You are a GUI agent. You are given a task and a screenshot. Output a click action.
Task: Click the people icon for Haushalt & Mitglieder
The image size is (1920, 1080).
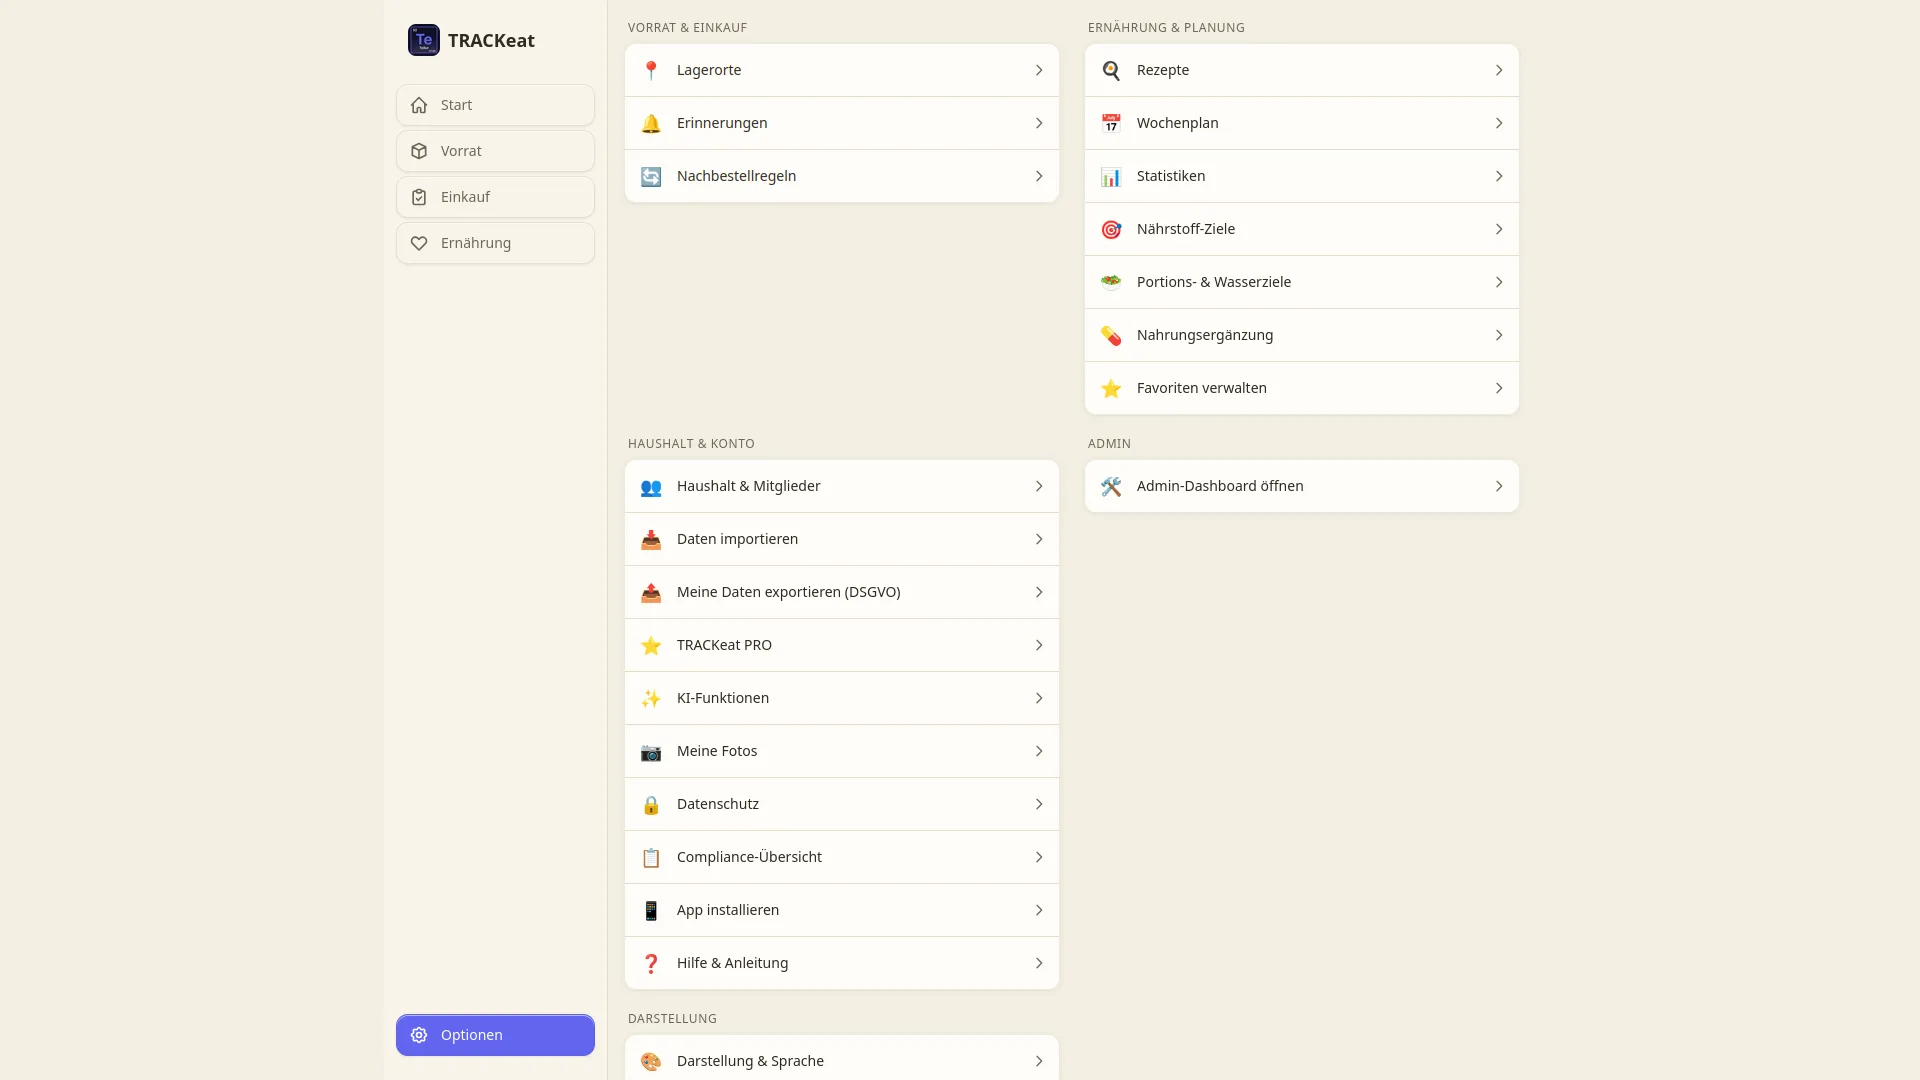coord(651,486)
